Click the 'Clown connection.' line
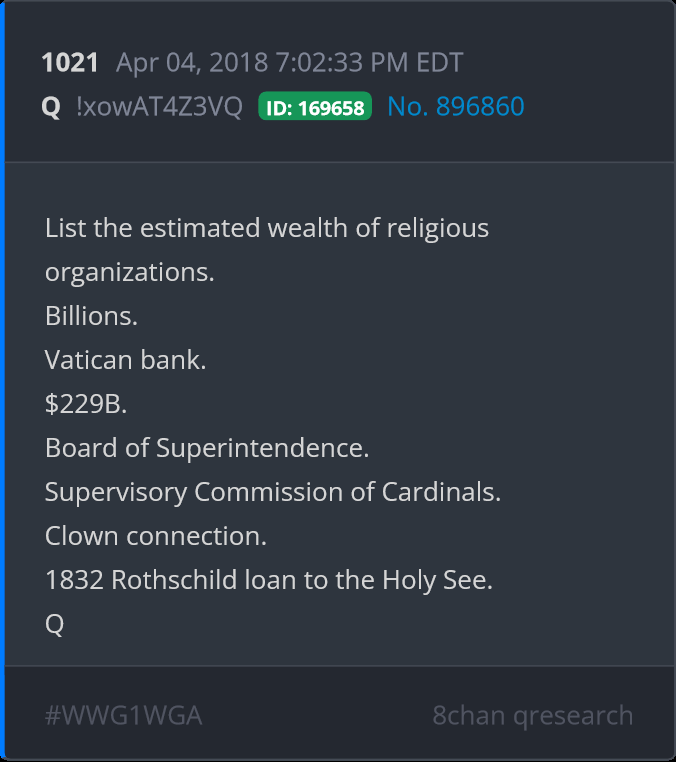Viewport: 676px width, 762px height. tap(156, 536)
